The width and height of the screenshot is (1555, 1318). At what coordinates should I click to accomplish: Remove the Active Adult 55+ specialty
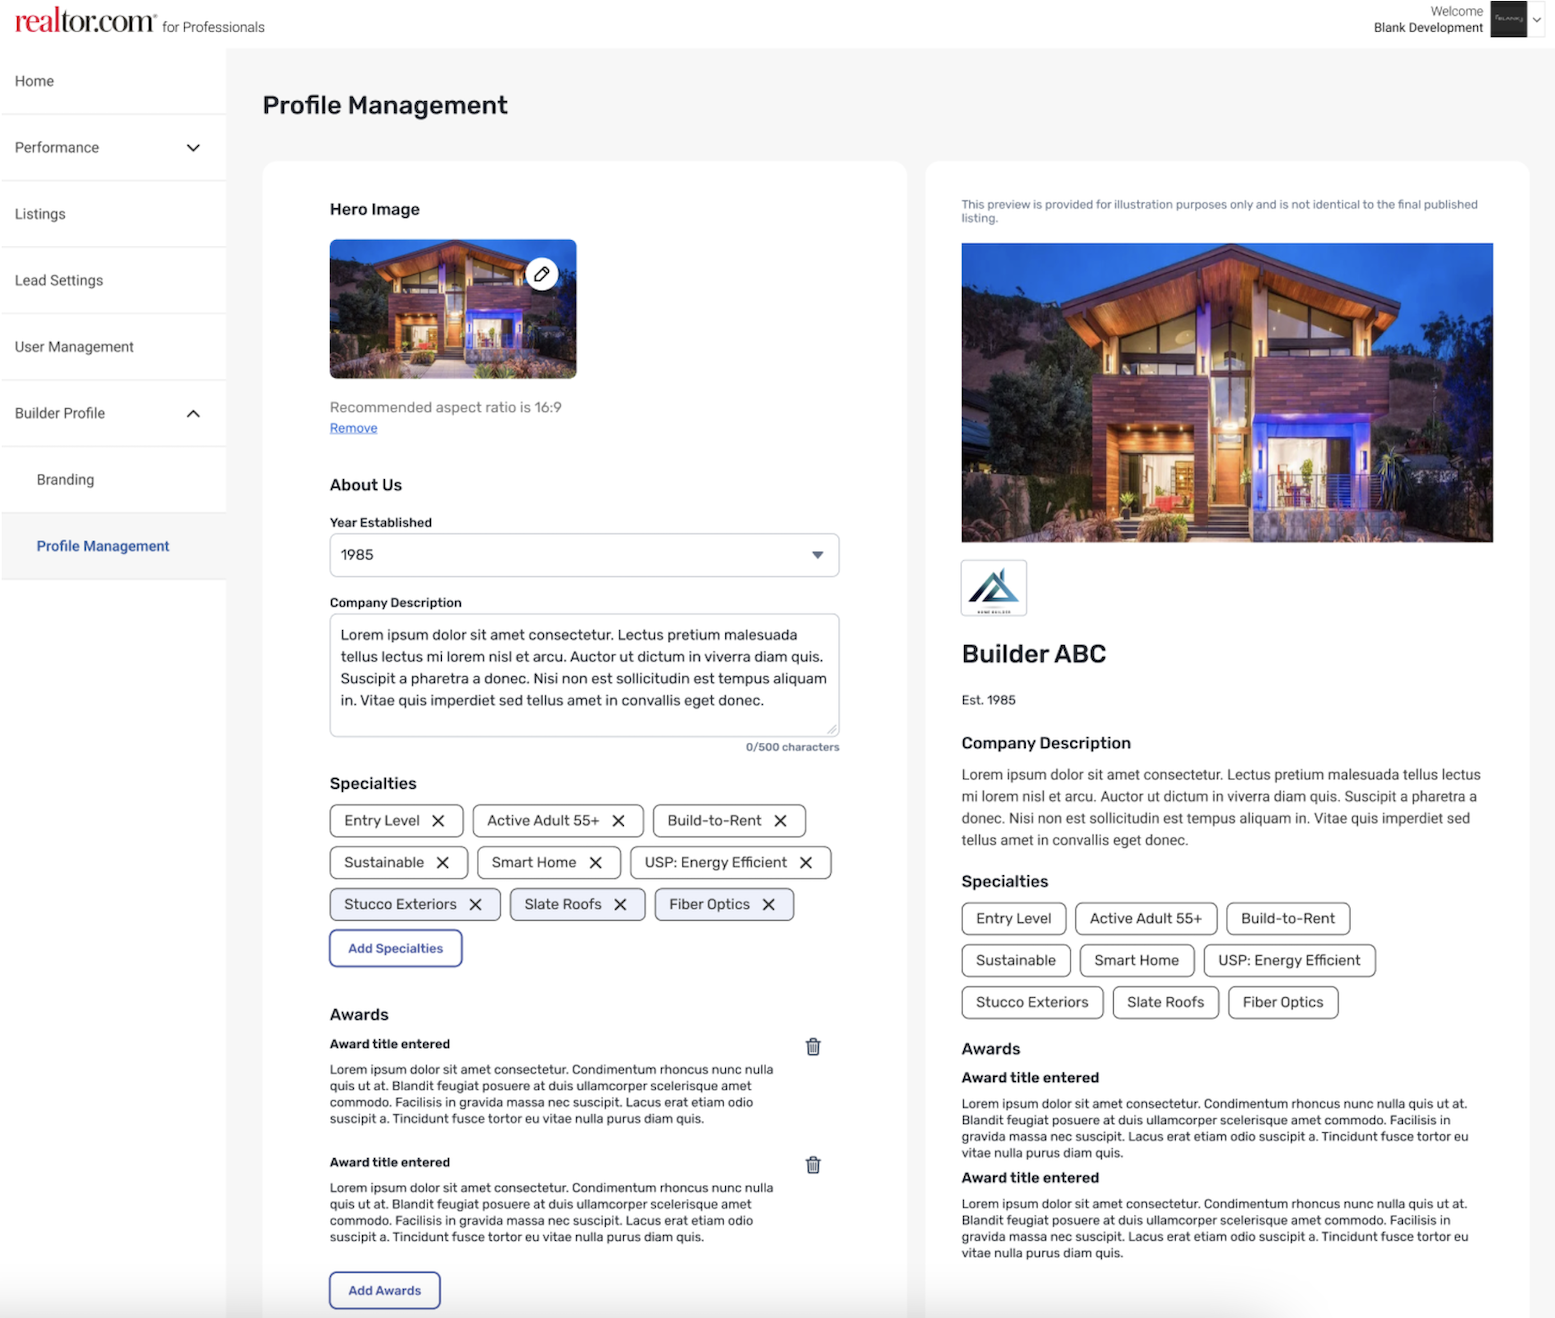point(619,821)
